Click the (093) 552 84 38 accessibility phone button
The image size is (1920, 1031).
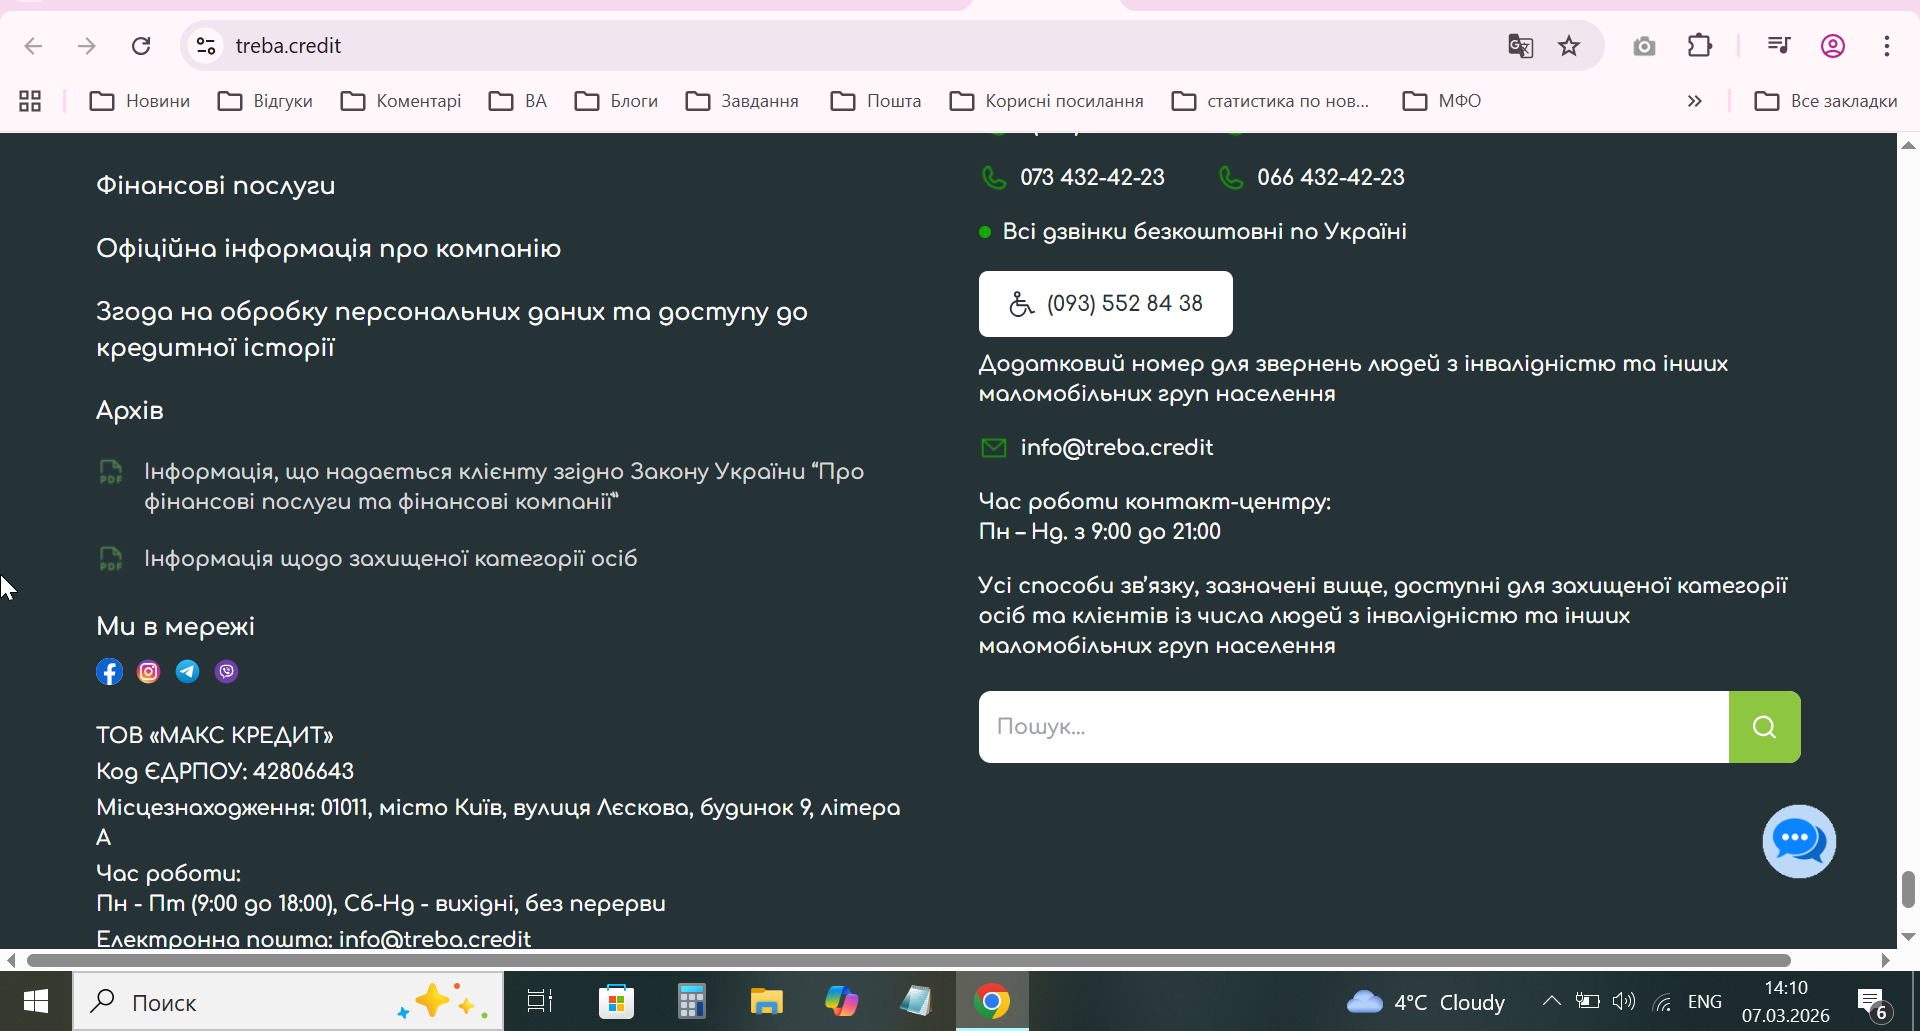1106,304
